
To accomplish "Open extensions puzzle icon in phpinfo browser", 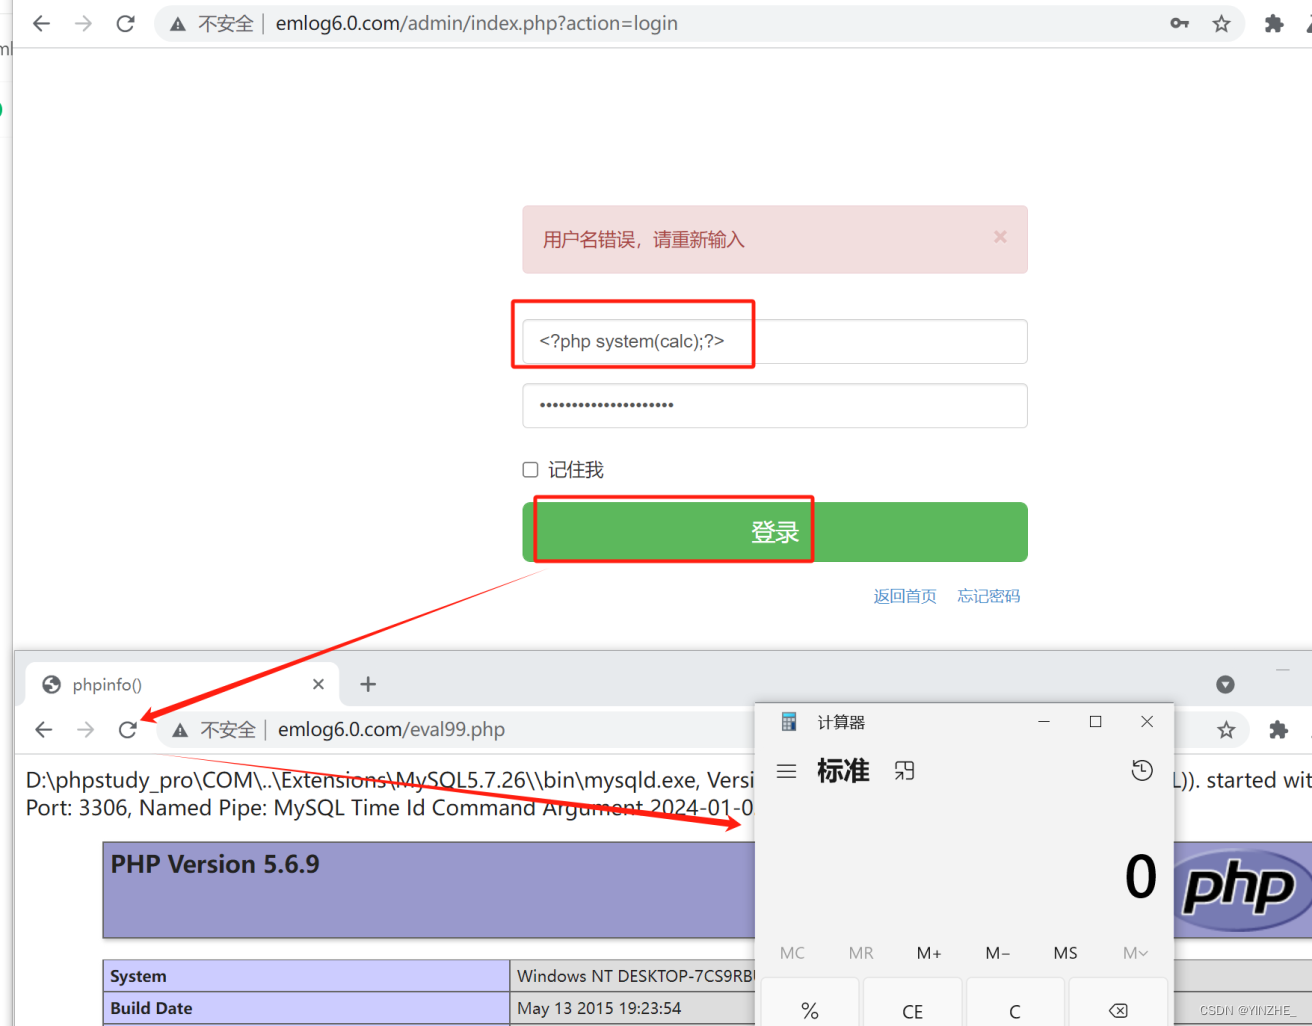I will [1278, 730].
